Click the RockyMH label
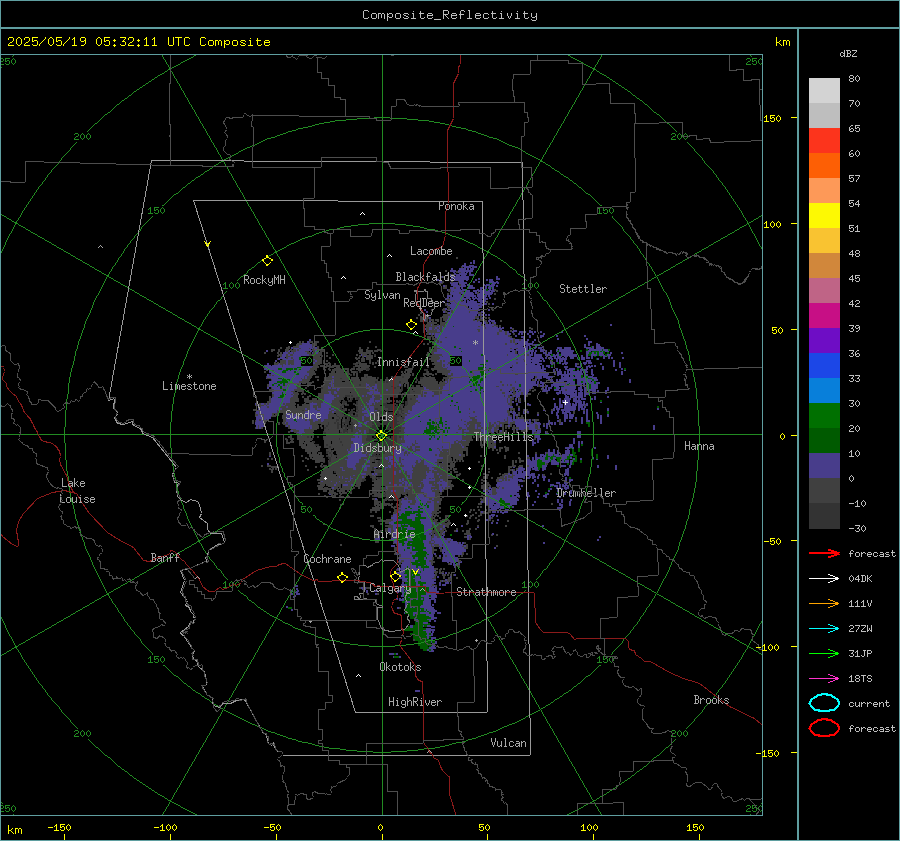The height and width of the screenshot is (841, 900). point(264,280)
